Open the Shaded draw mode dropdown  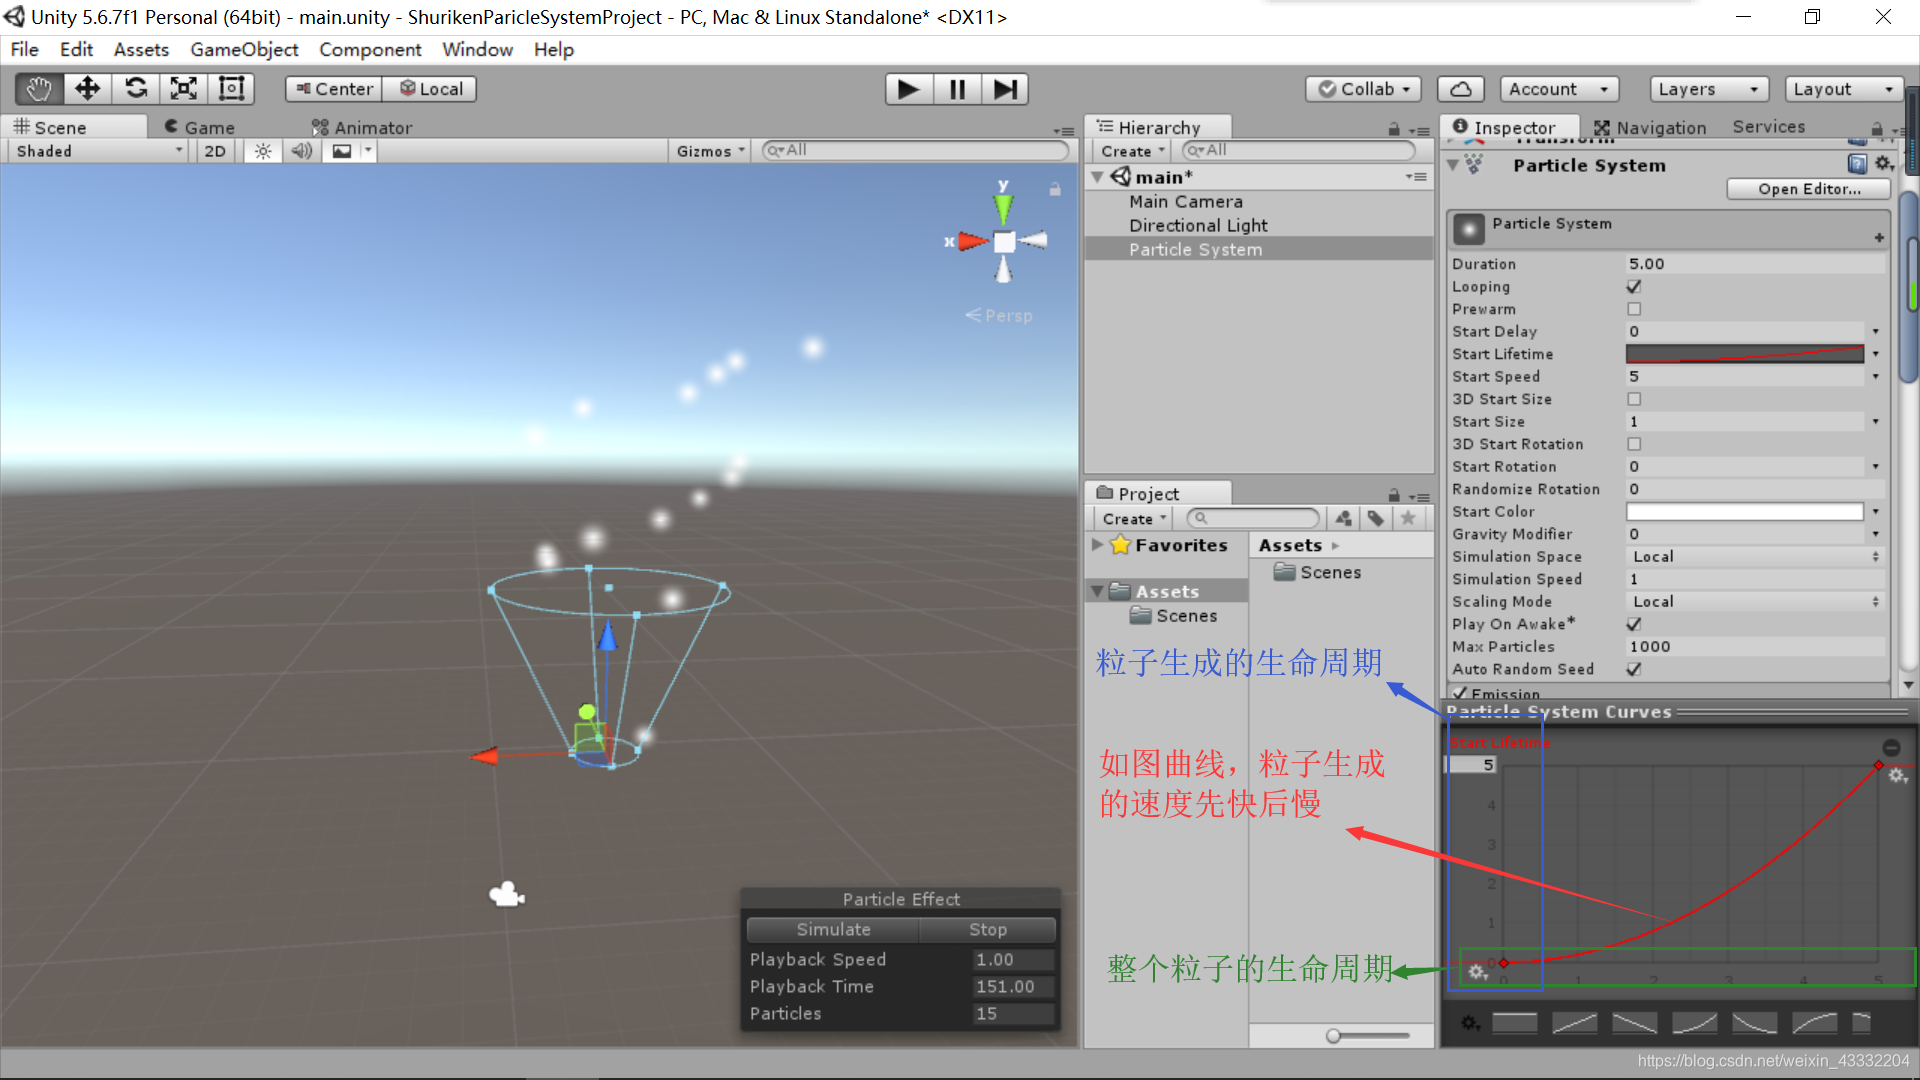pyautogui.click(x=98, y=151)
